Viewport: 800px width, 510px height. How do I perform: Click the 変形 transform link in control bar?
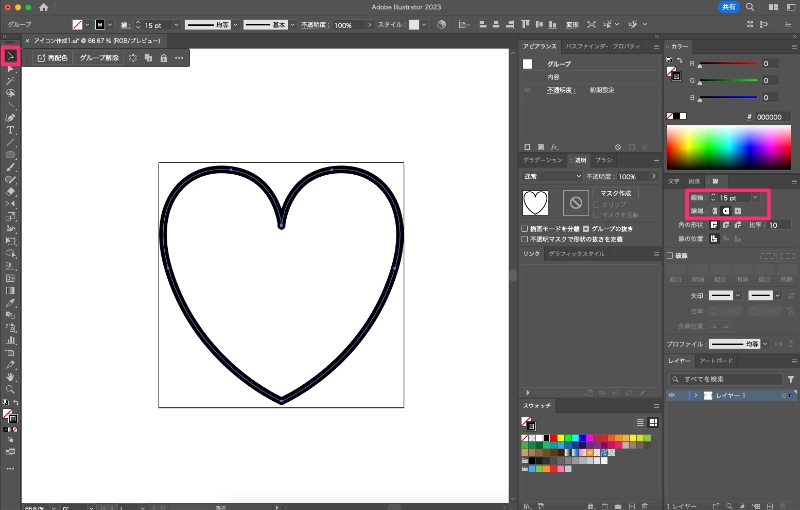coord(572,24)
